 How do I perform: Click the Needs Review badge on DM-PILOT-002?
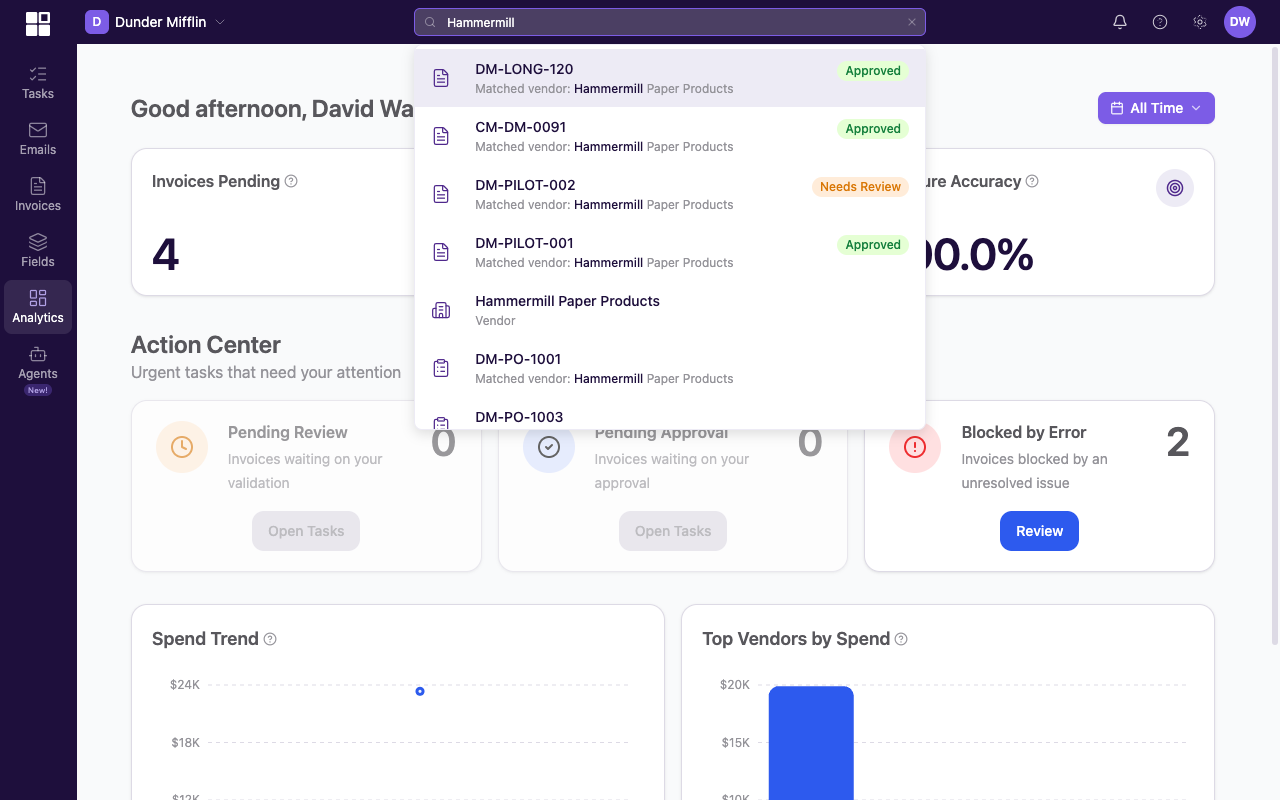[860, 187]
